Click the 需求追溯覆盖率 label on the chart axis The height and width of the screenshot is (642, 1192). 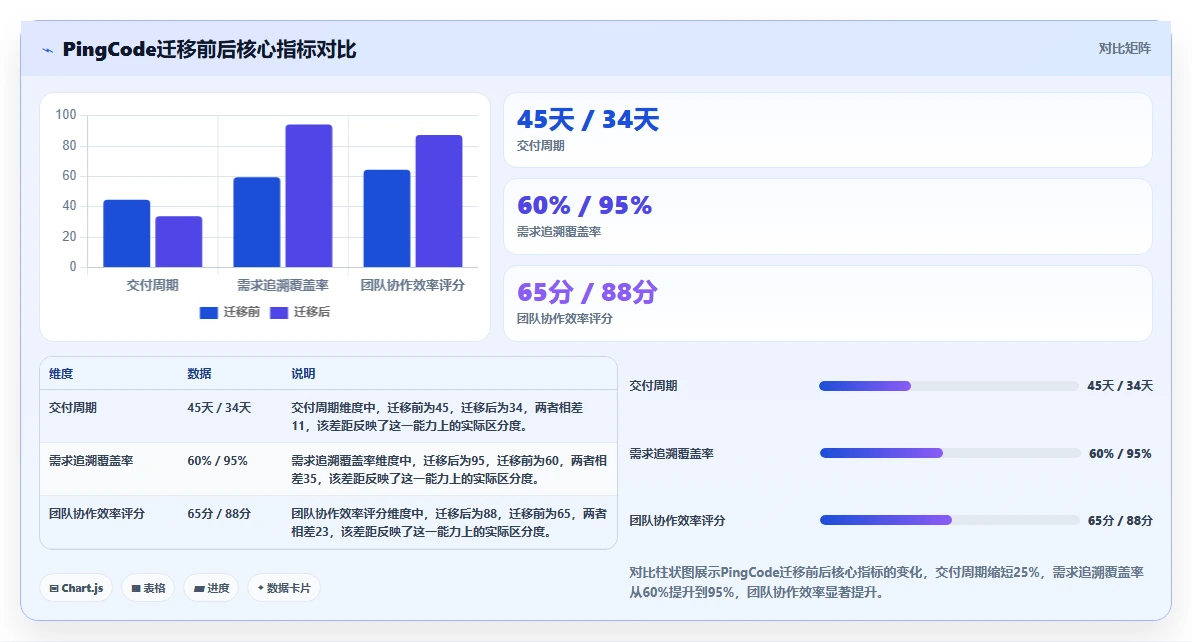[283, 285]
